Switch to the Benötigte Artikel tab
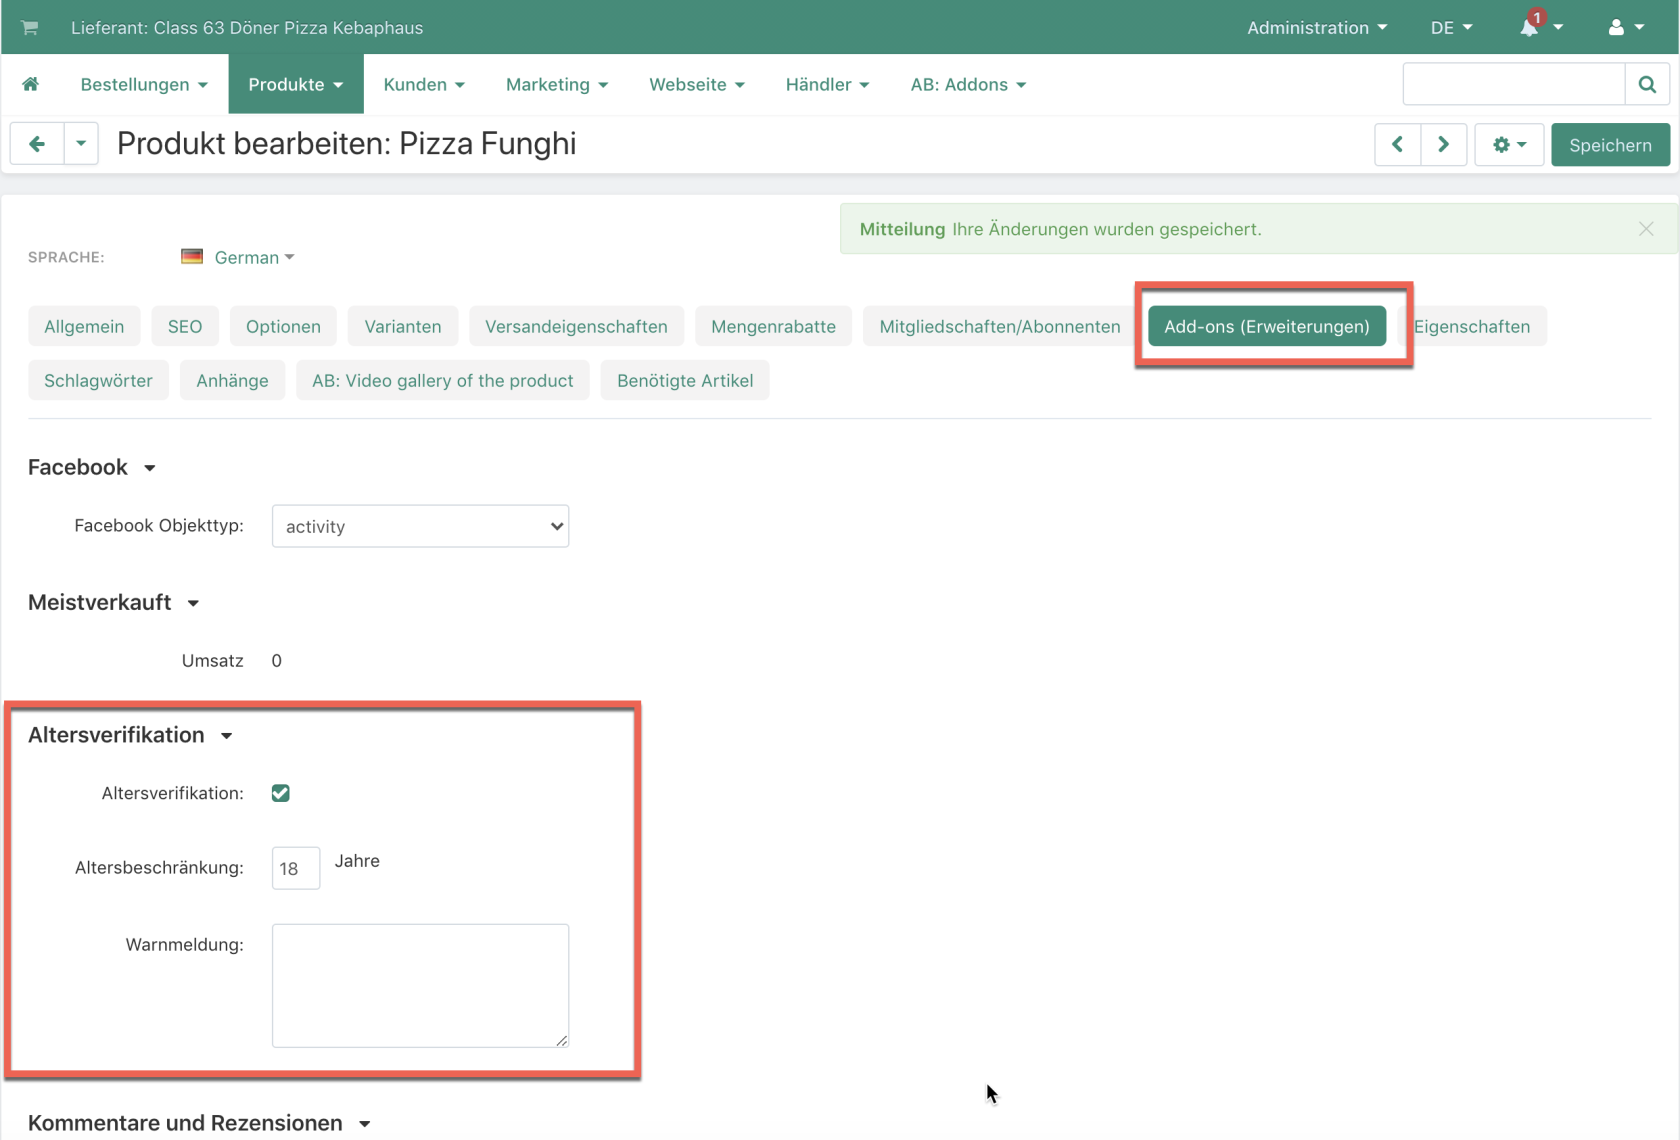The height and width of the screenshot is (1140, 1680). [685, 380]
